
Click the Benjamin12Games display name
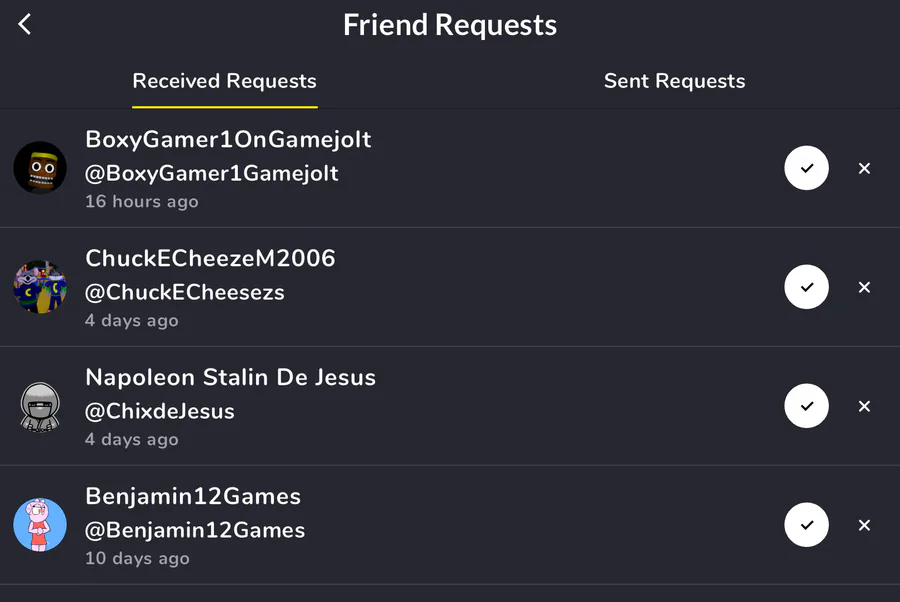pos(193,496)
